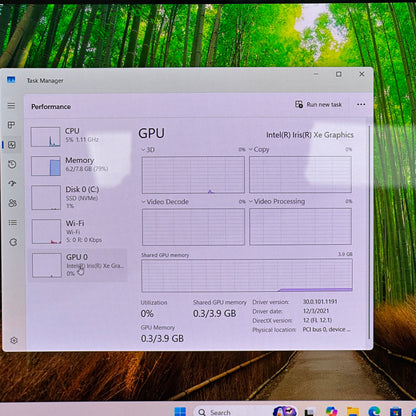Image resolution: width=416 pixels, height=416 pixels.
Task: Open the Processes page icon
Action: 11,125
